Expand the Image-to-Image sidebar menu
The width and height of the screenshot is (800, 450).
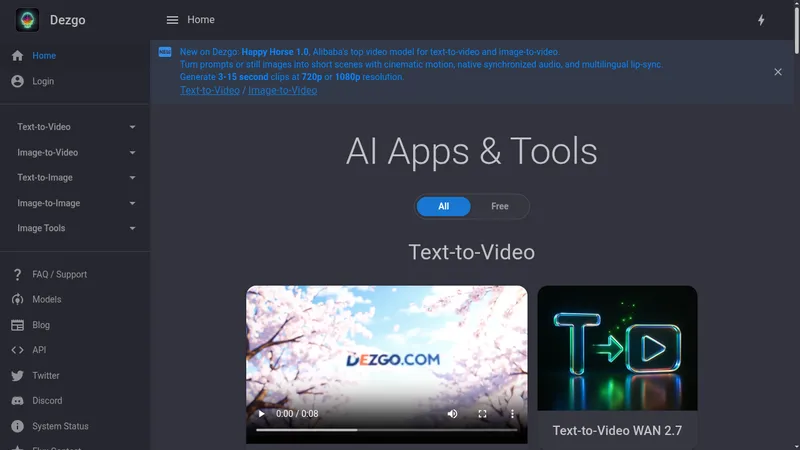click(x=75, y=203)
